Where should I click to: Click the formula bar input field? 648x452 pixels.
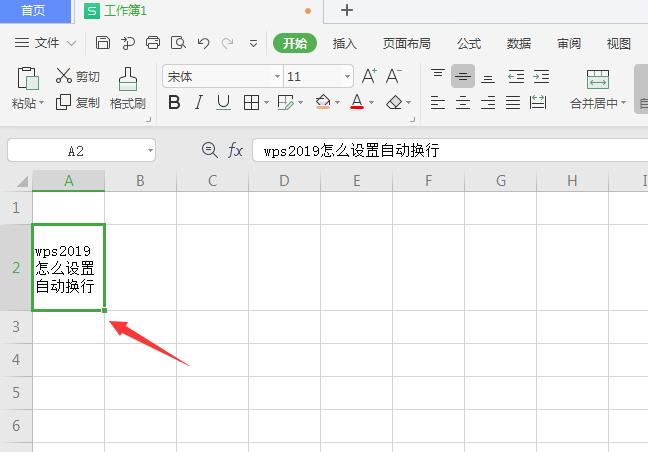tap(450, 151)
